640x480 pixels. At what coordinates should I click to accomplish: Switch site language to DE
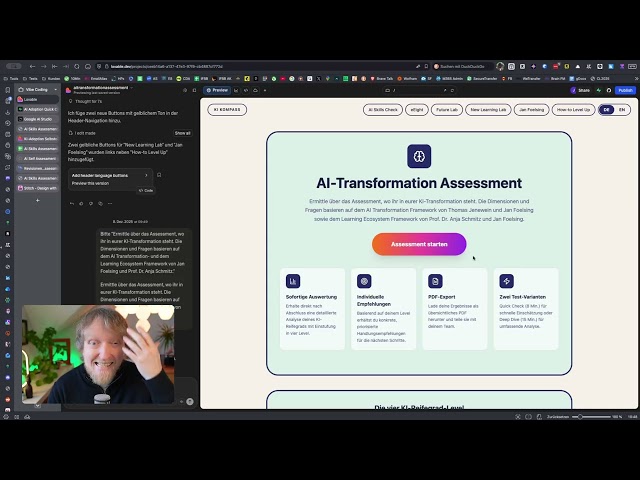[x=607, y=110]
